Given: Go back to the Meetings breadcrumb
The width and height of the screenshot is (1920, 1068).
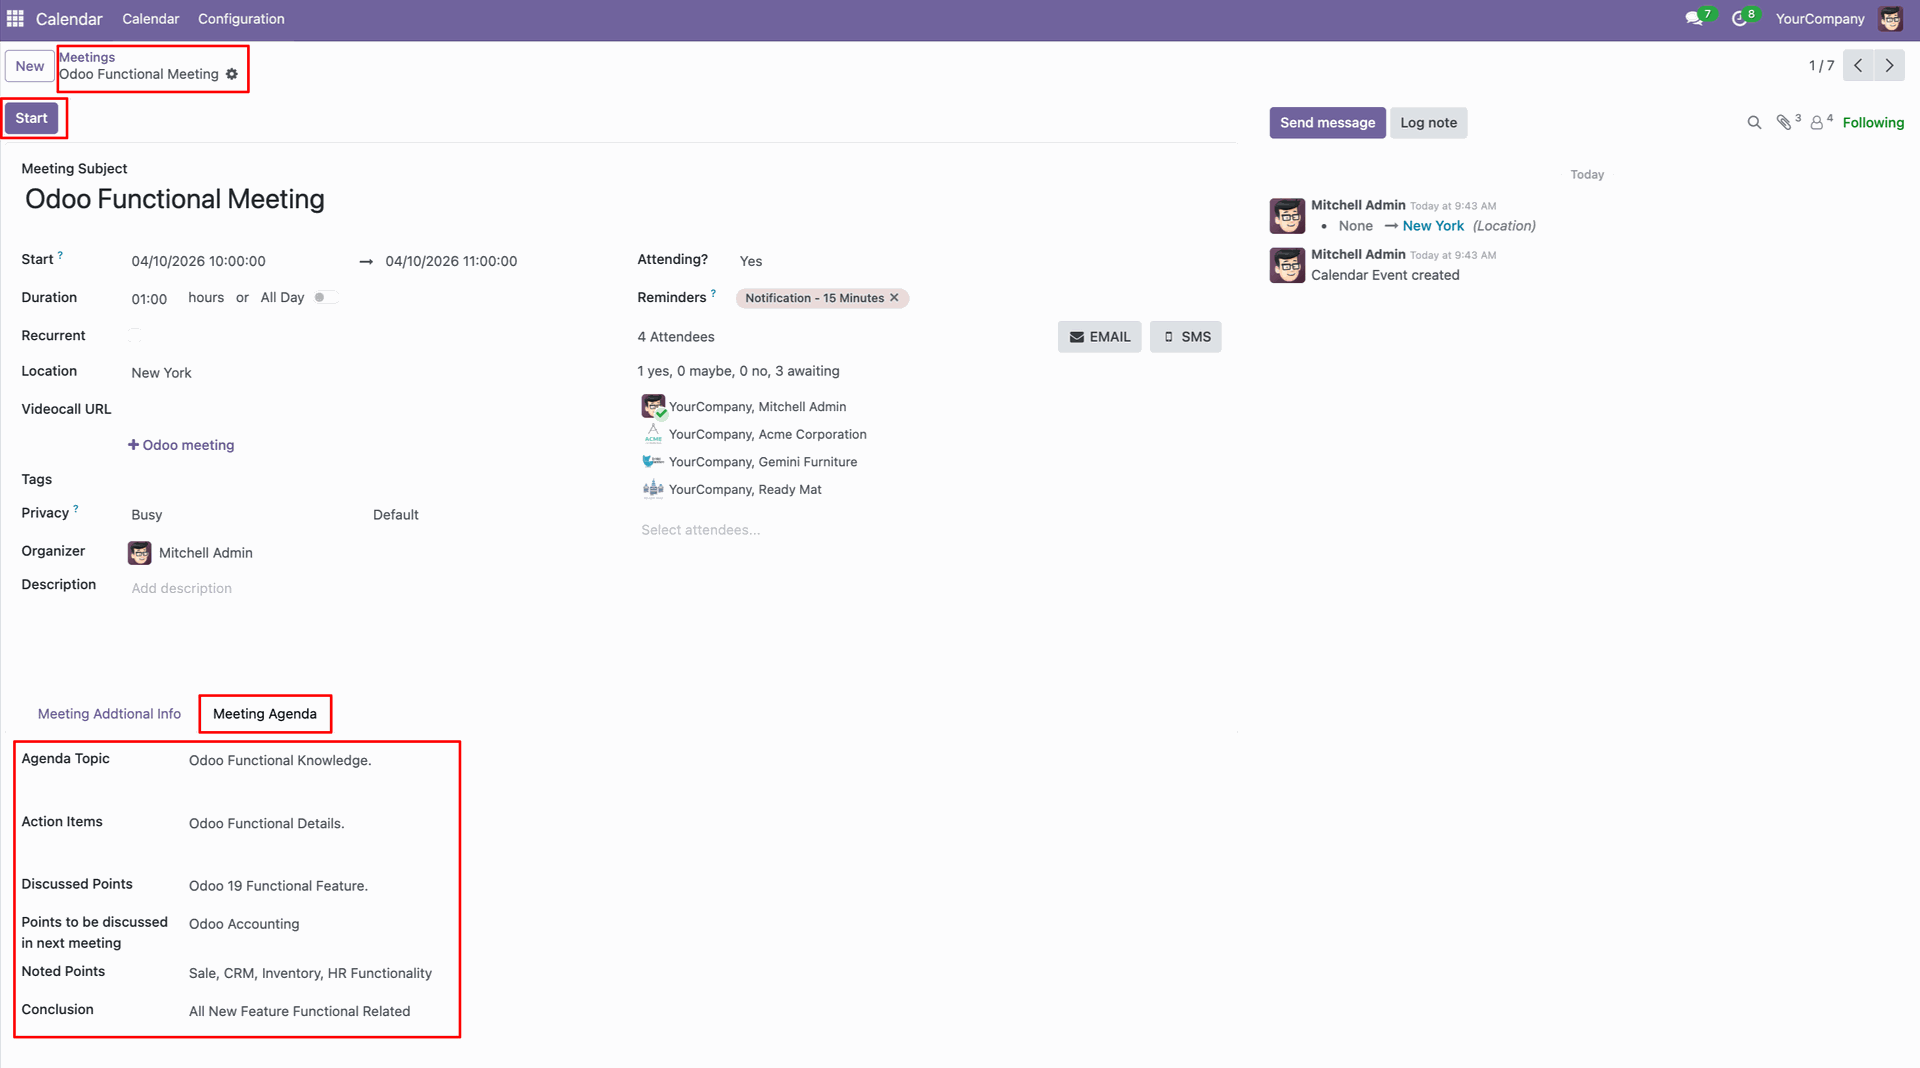Looking at the screenshot, I should tap(87, 57).
